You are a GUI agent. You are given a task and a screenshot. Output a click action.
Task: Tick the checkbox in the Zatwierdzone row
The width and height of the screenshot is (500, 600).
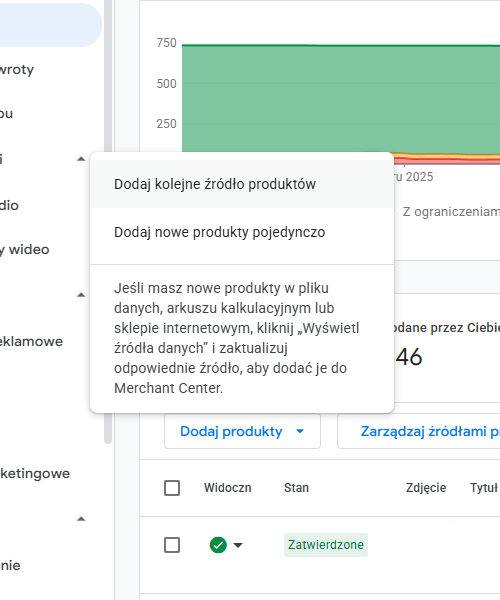click(x=172, y=545)
